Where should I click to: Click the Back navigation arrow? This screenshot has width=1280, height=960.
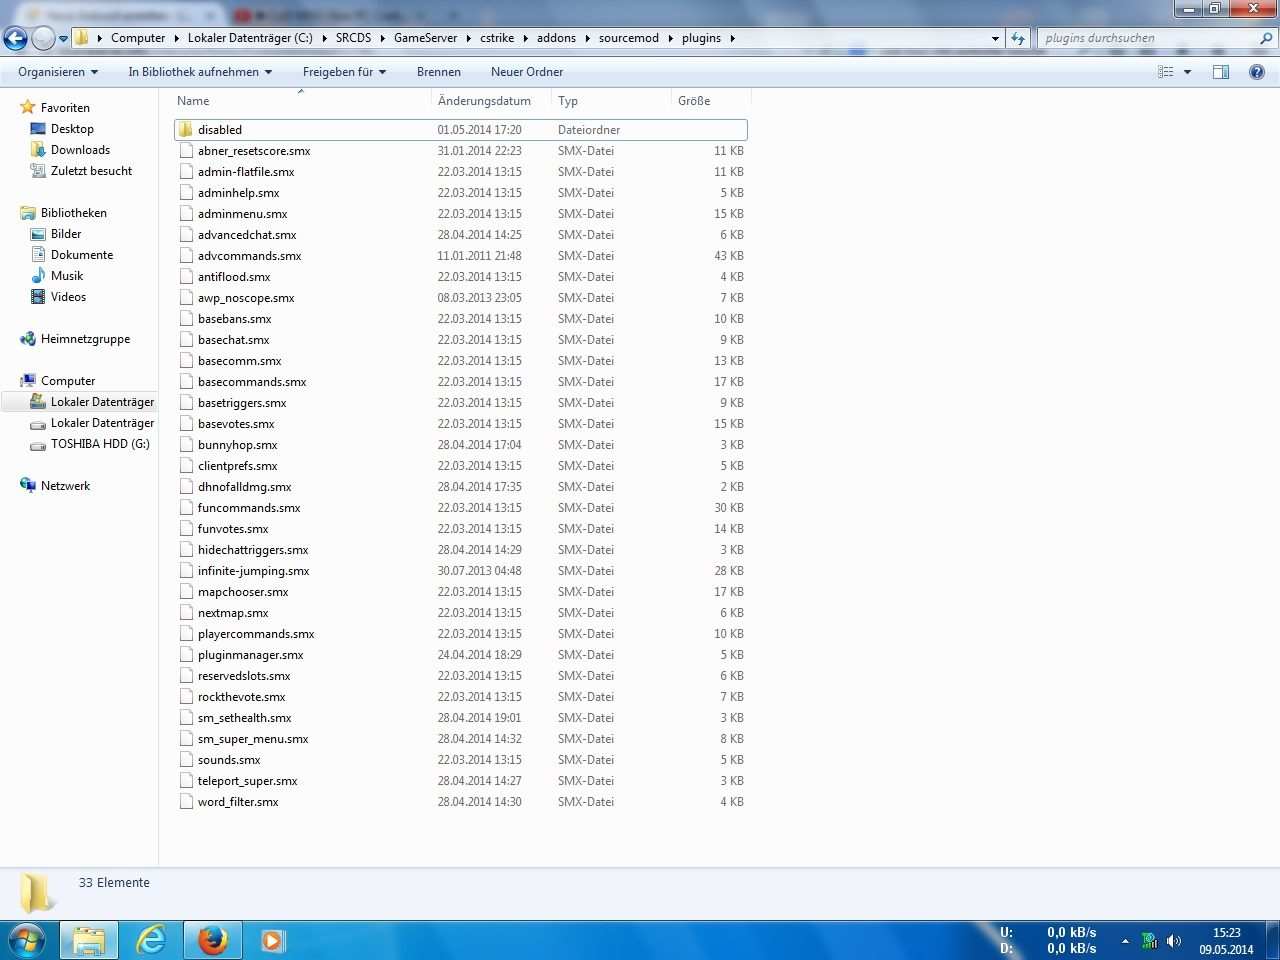[15, 38]
